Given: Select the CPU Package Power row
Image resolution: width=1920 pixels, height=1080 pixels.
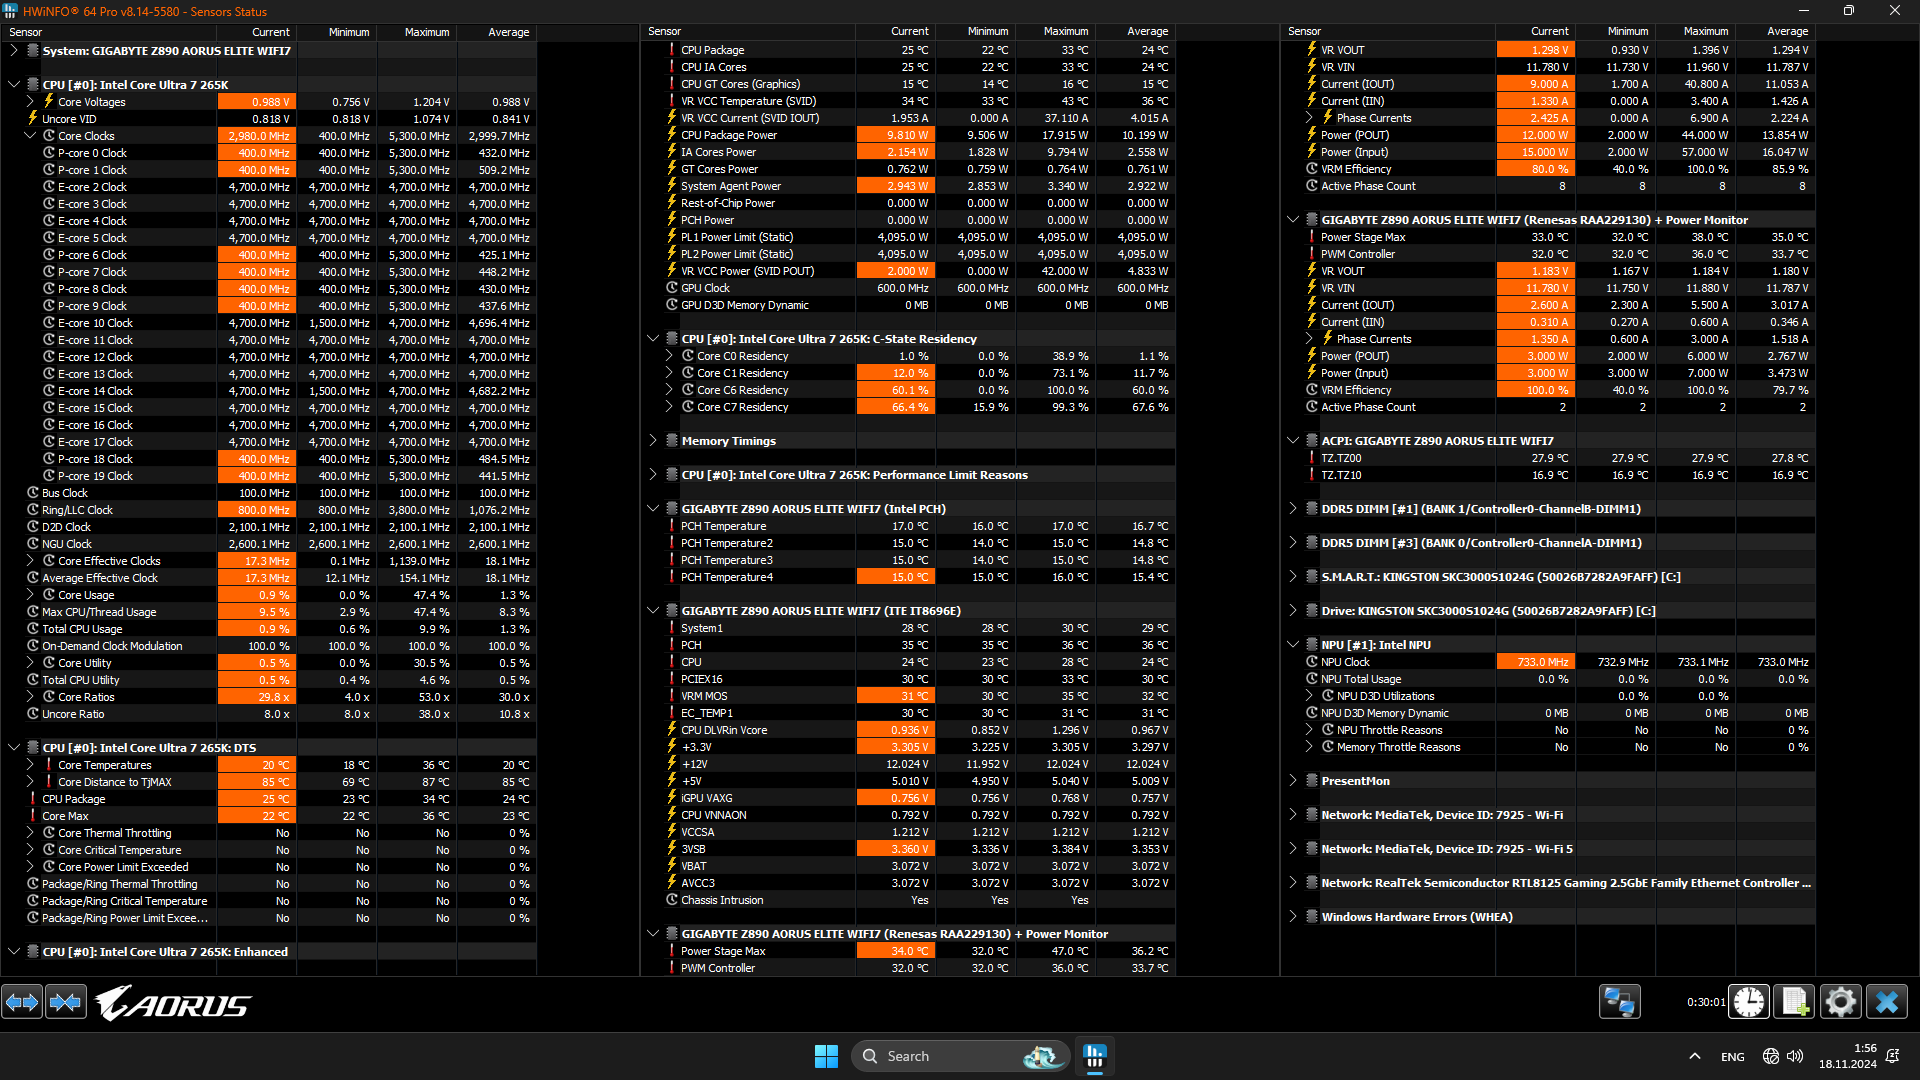Looking at the screenshot, I should (x=729, y=135).
